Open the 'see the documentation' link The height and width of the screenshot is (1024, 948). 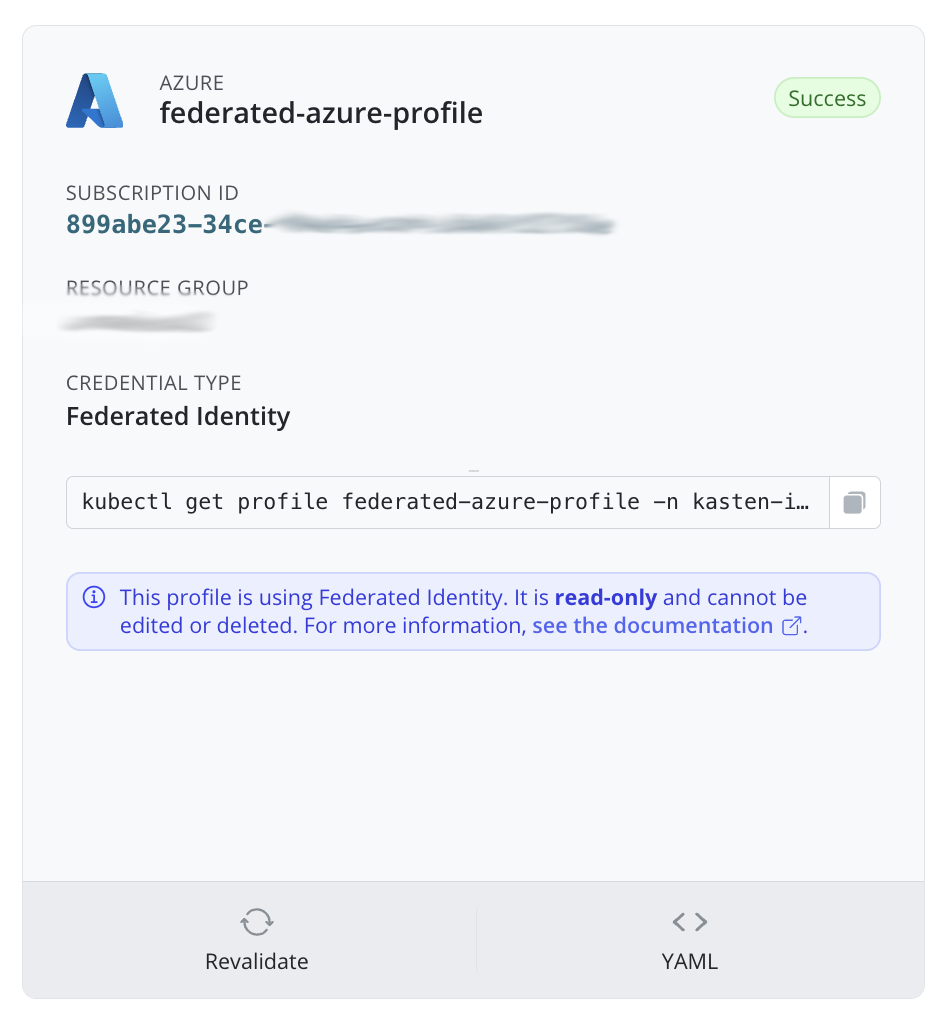[652, 626]
